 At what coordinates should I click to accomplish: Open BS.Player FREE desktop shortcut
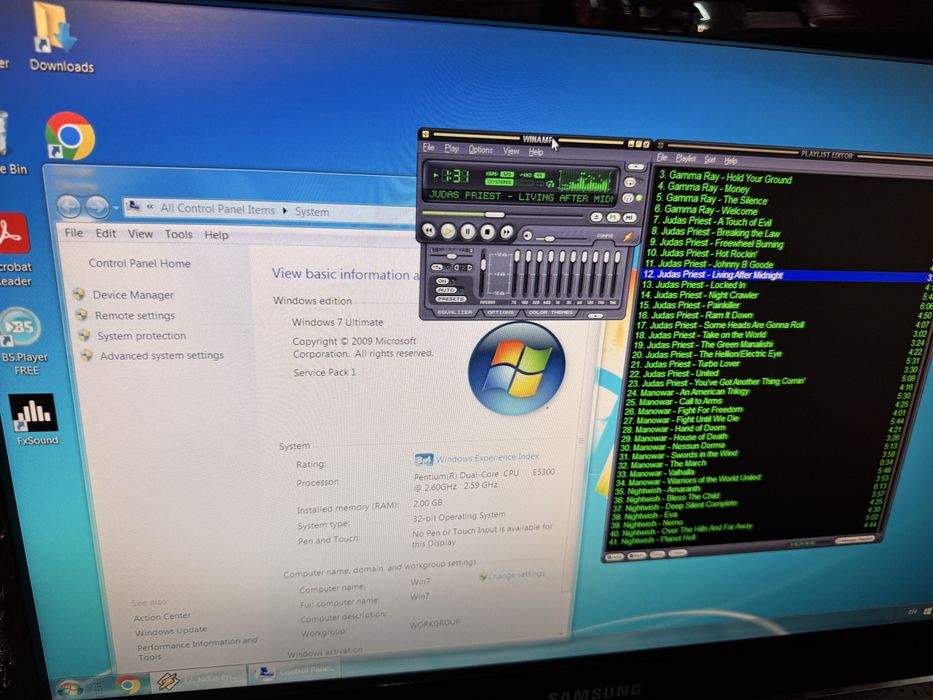point(24,341)
